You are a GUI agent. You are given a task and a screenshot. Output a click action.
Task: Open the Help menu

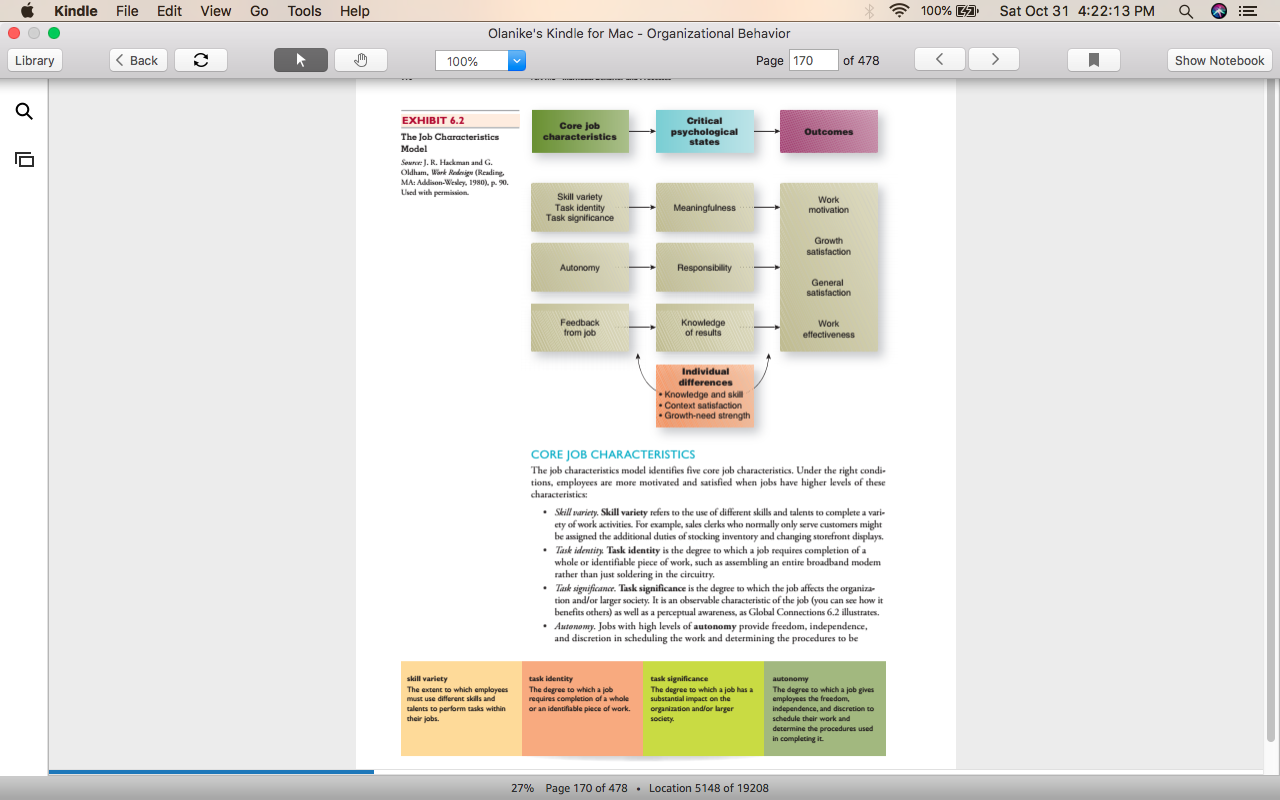(355, 11)
